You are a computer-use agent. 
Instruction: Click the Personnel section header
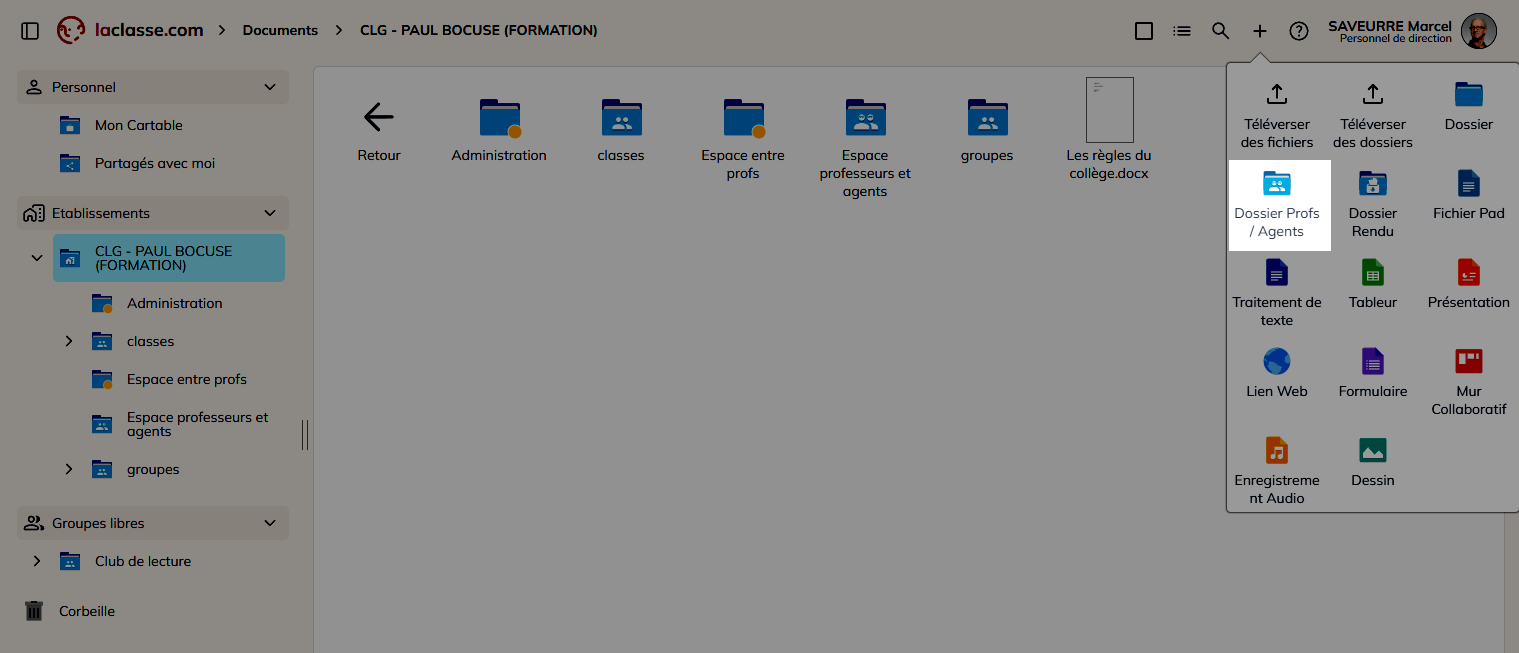[x=153, y=87]
